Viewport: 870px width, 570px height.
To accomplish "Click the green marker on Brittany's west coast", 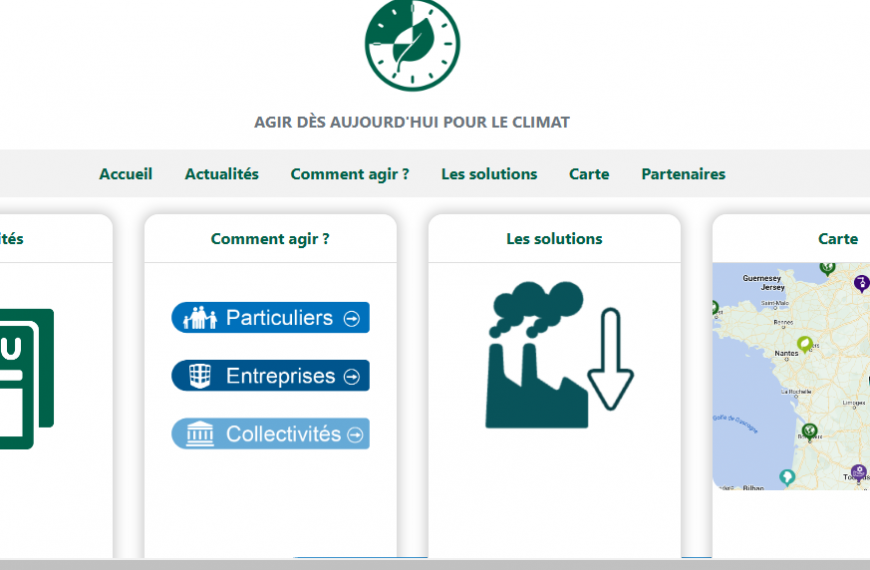I will [715, 308].
